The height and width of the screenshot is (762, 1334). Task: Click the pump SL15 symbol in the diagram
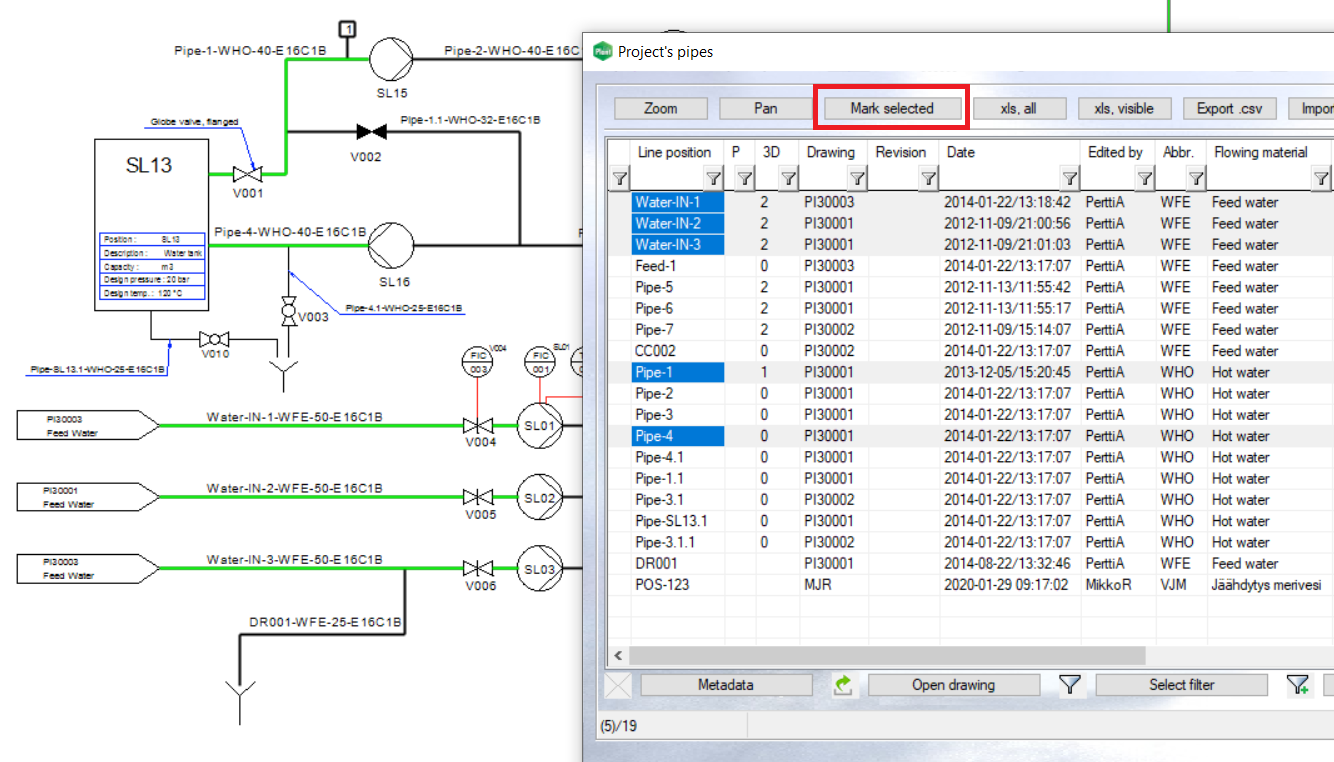click(x=391, y=59)
